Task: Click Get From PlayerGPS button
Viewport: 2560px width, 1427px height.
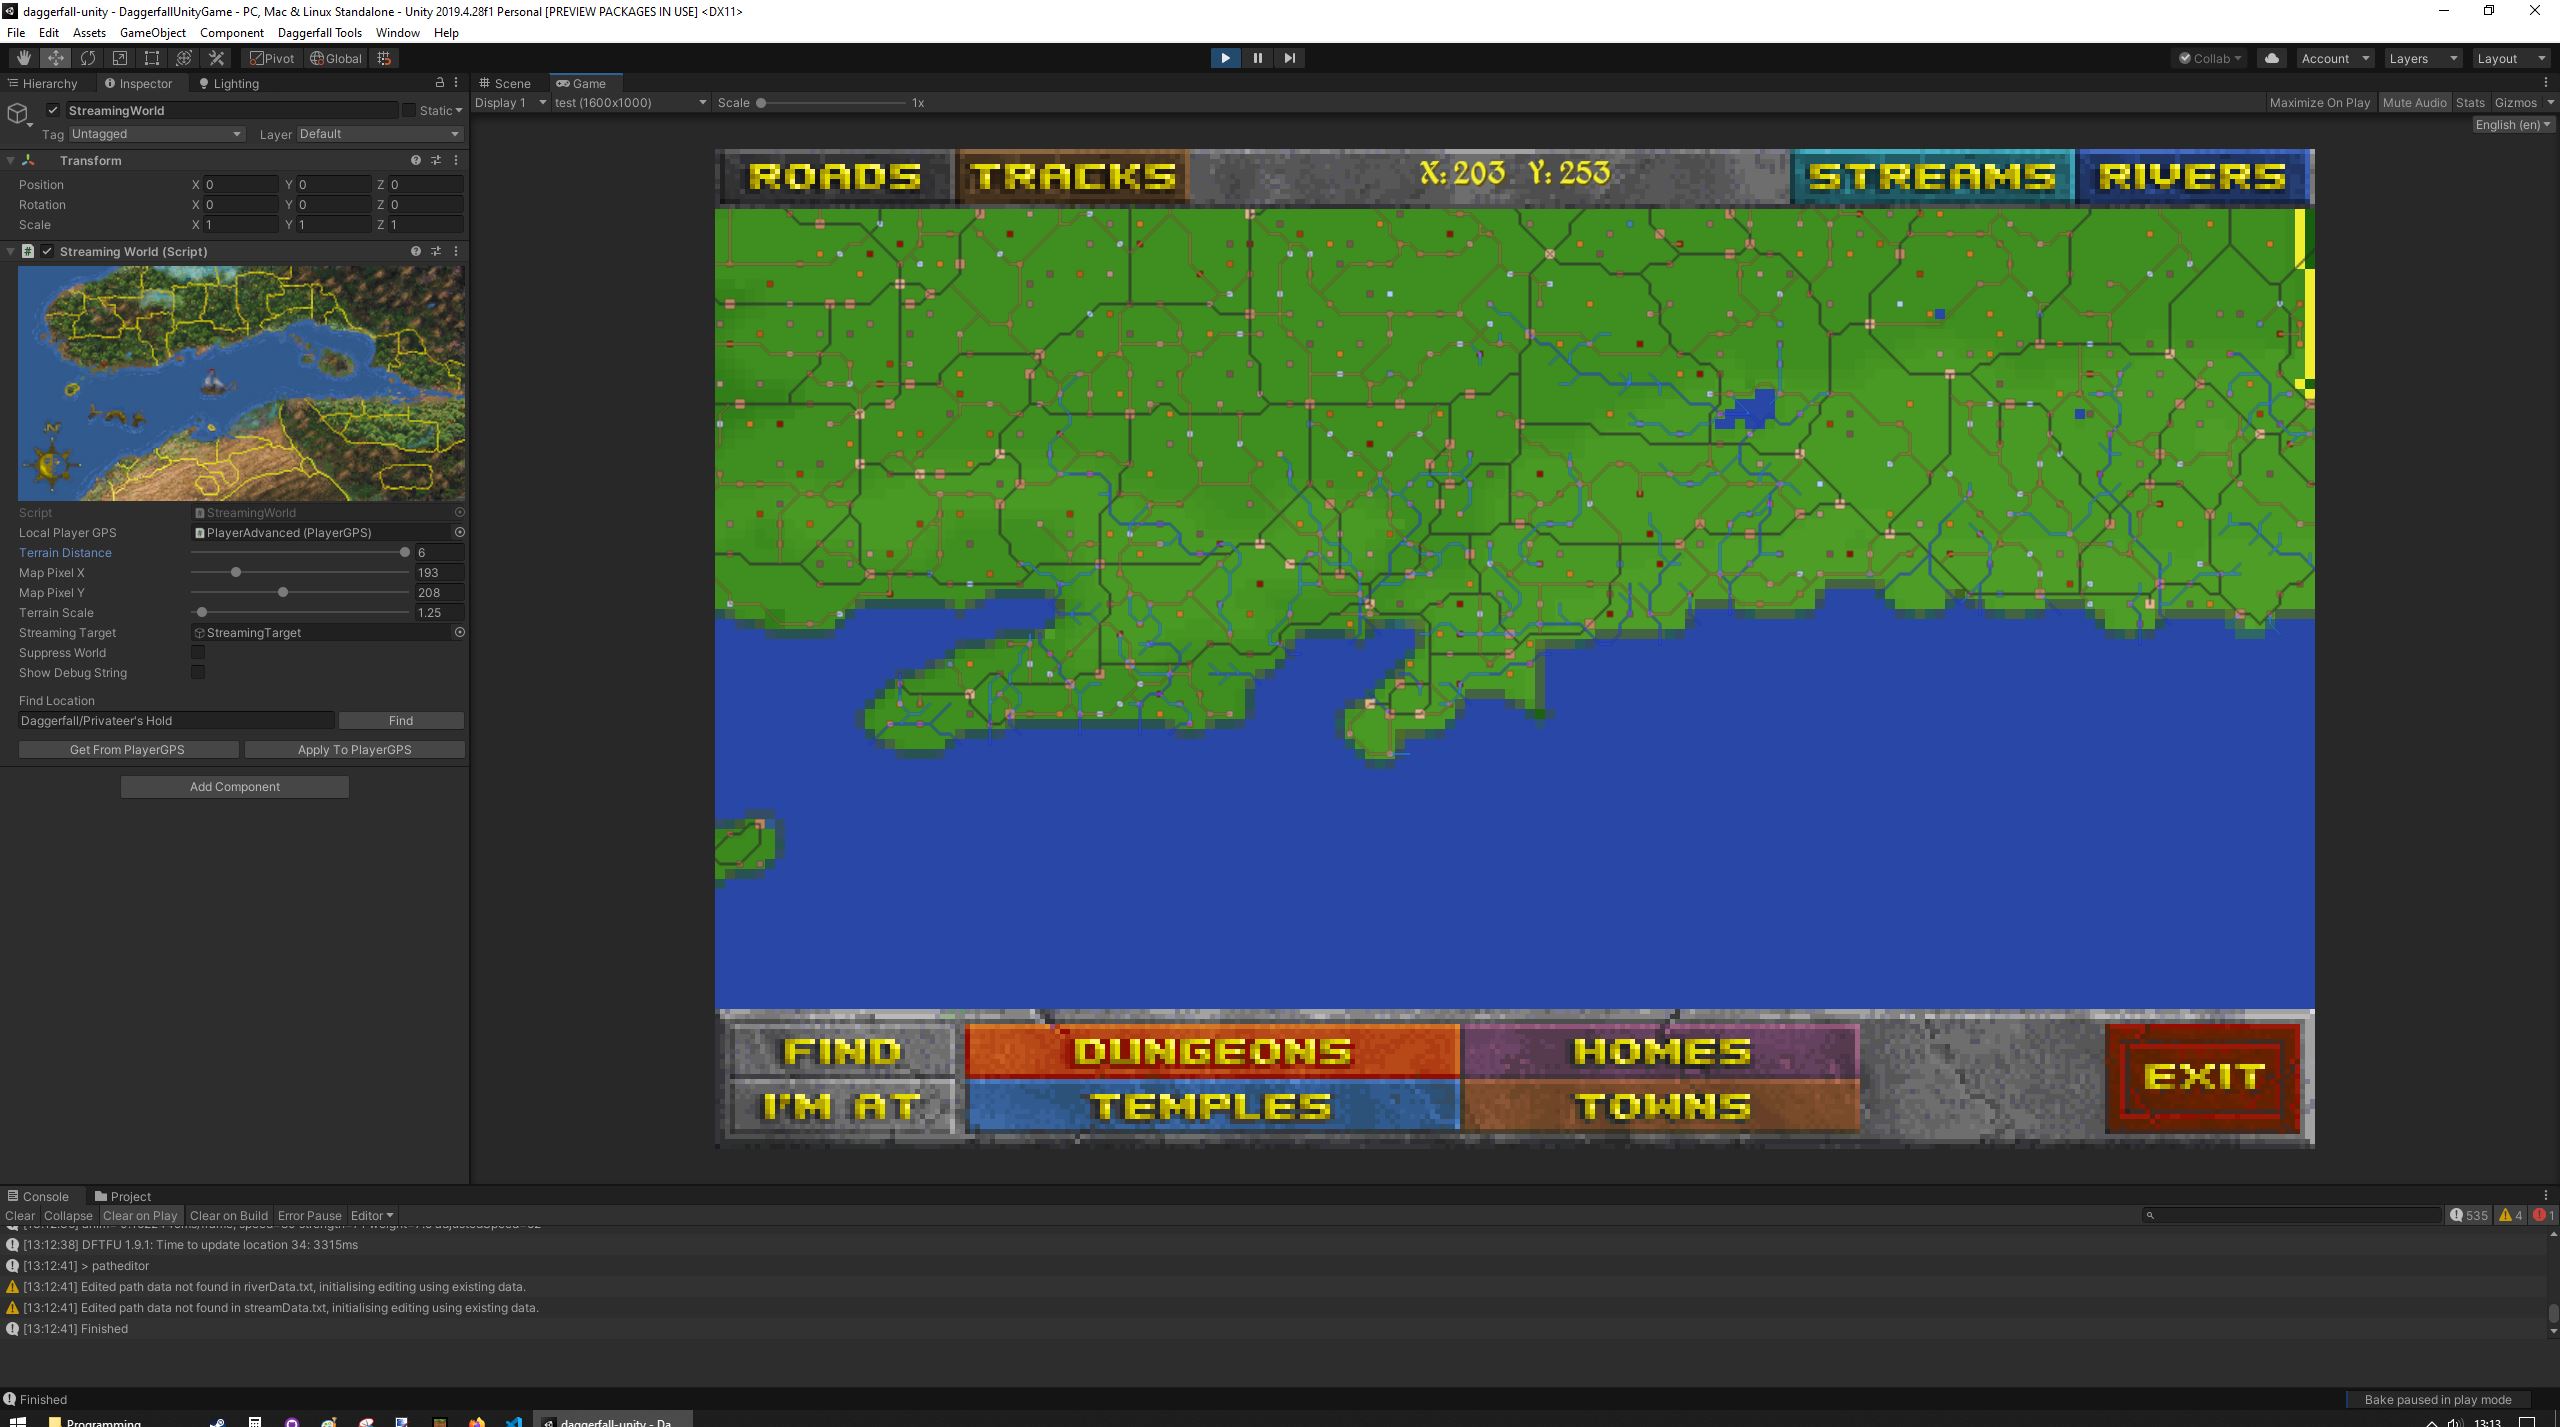Action: point(128,749)
